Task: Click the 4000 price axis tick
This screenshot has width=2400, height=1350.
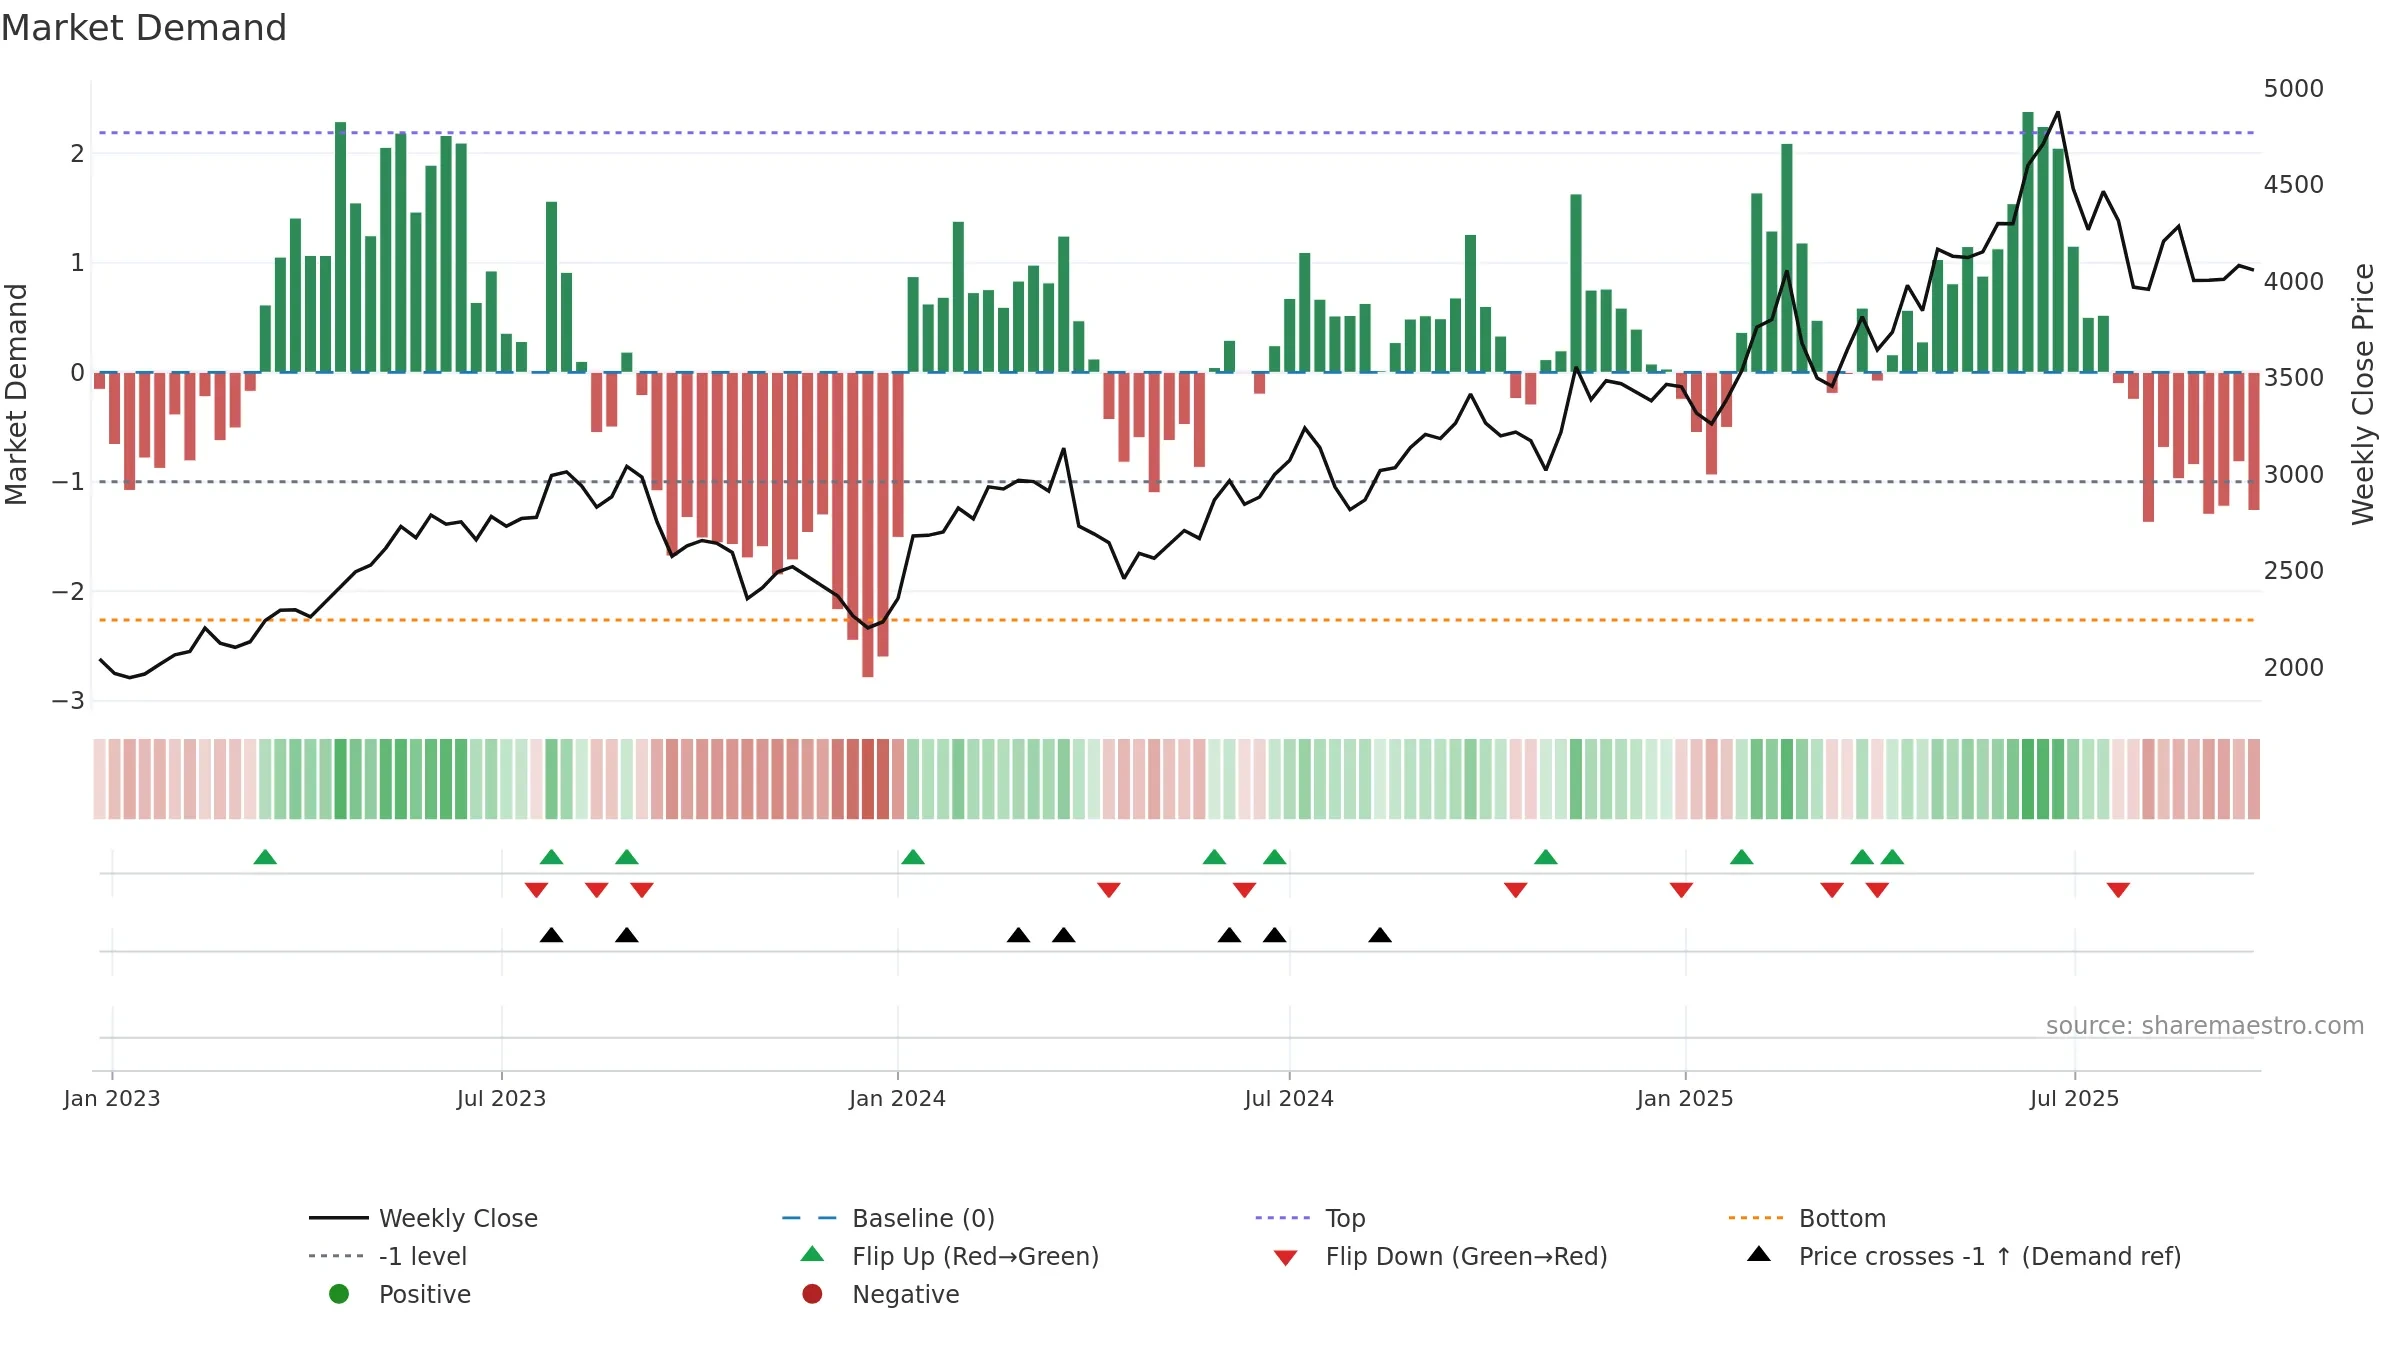Action: click(2294, 281)
